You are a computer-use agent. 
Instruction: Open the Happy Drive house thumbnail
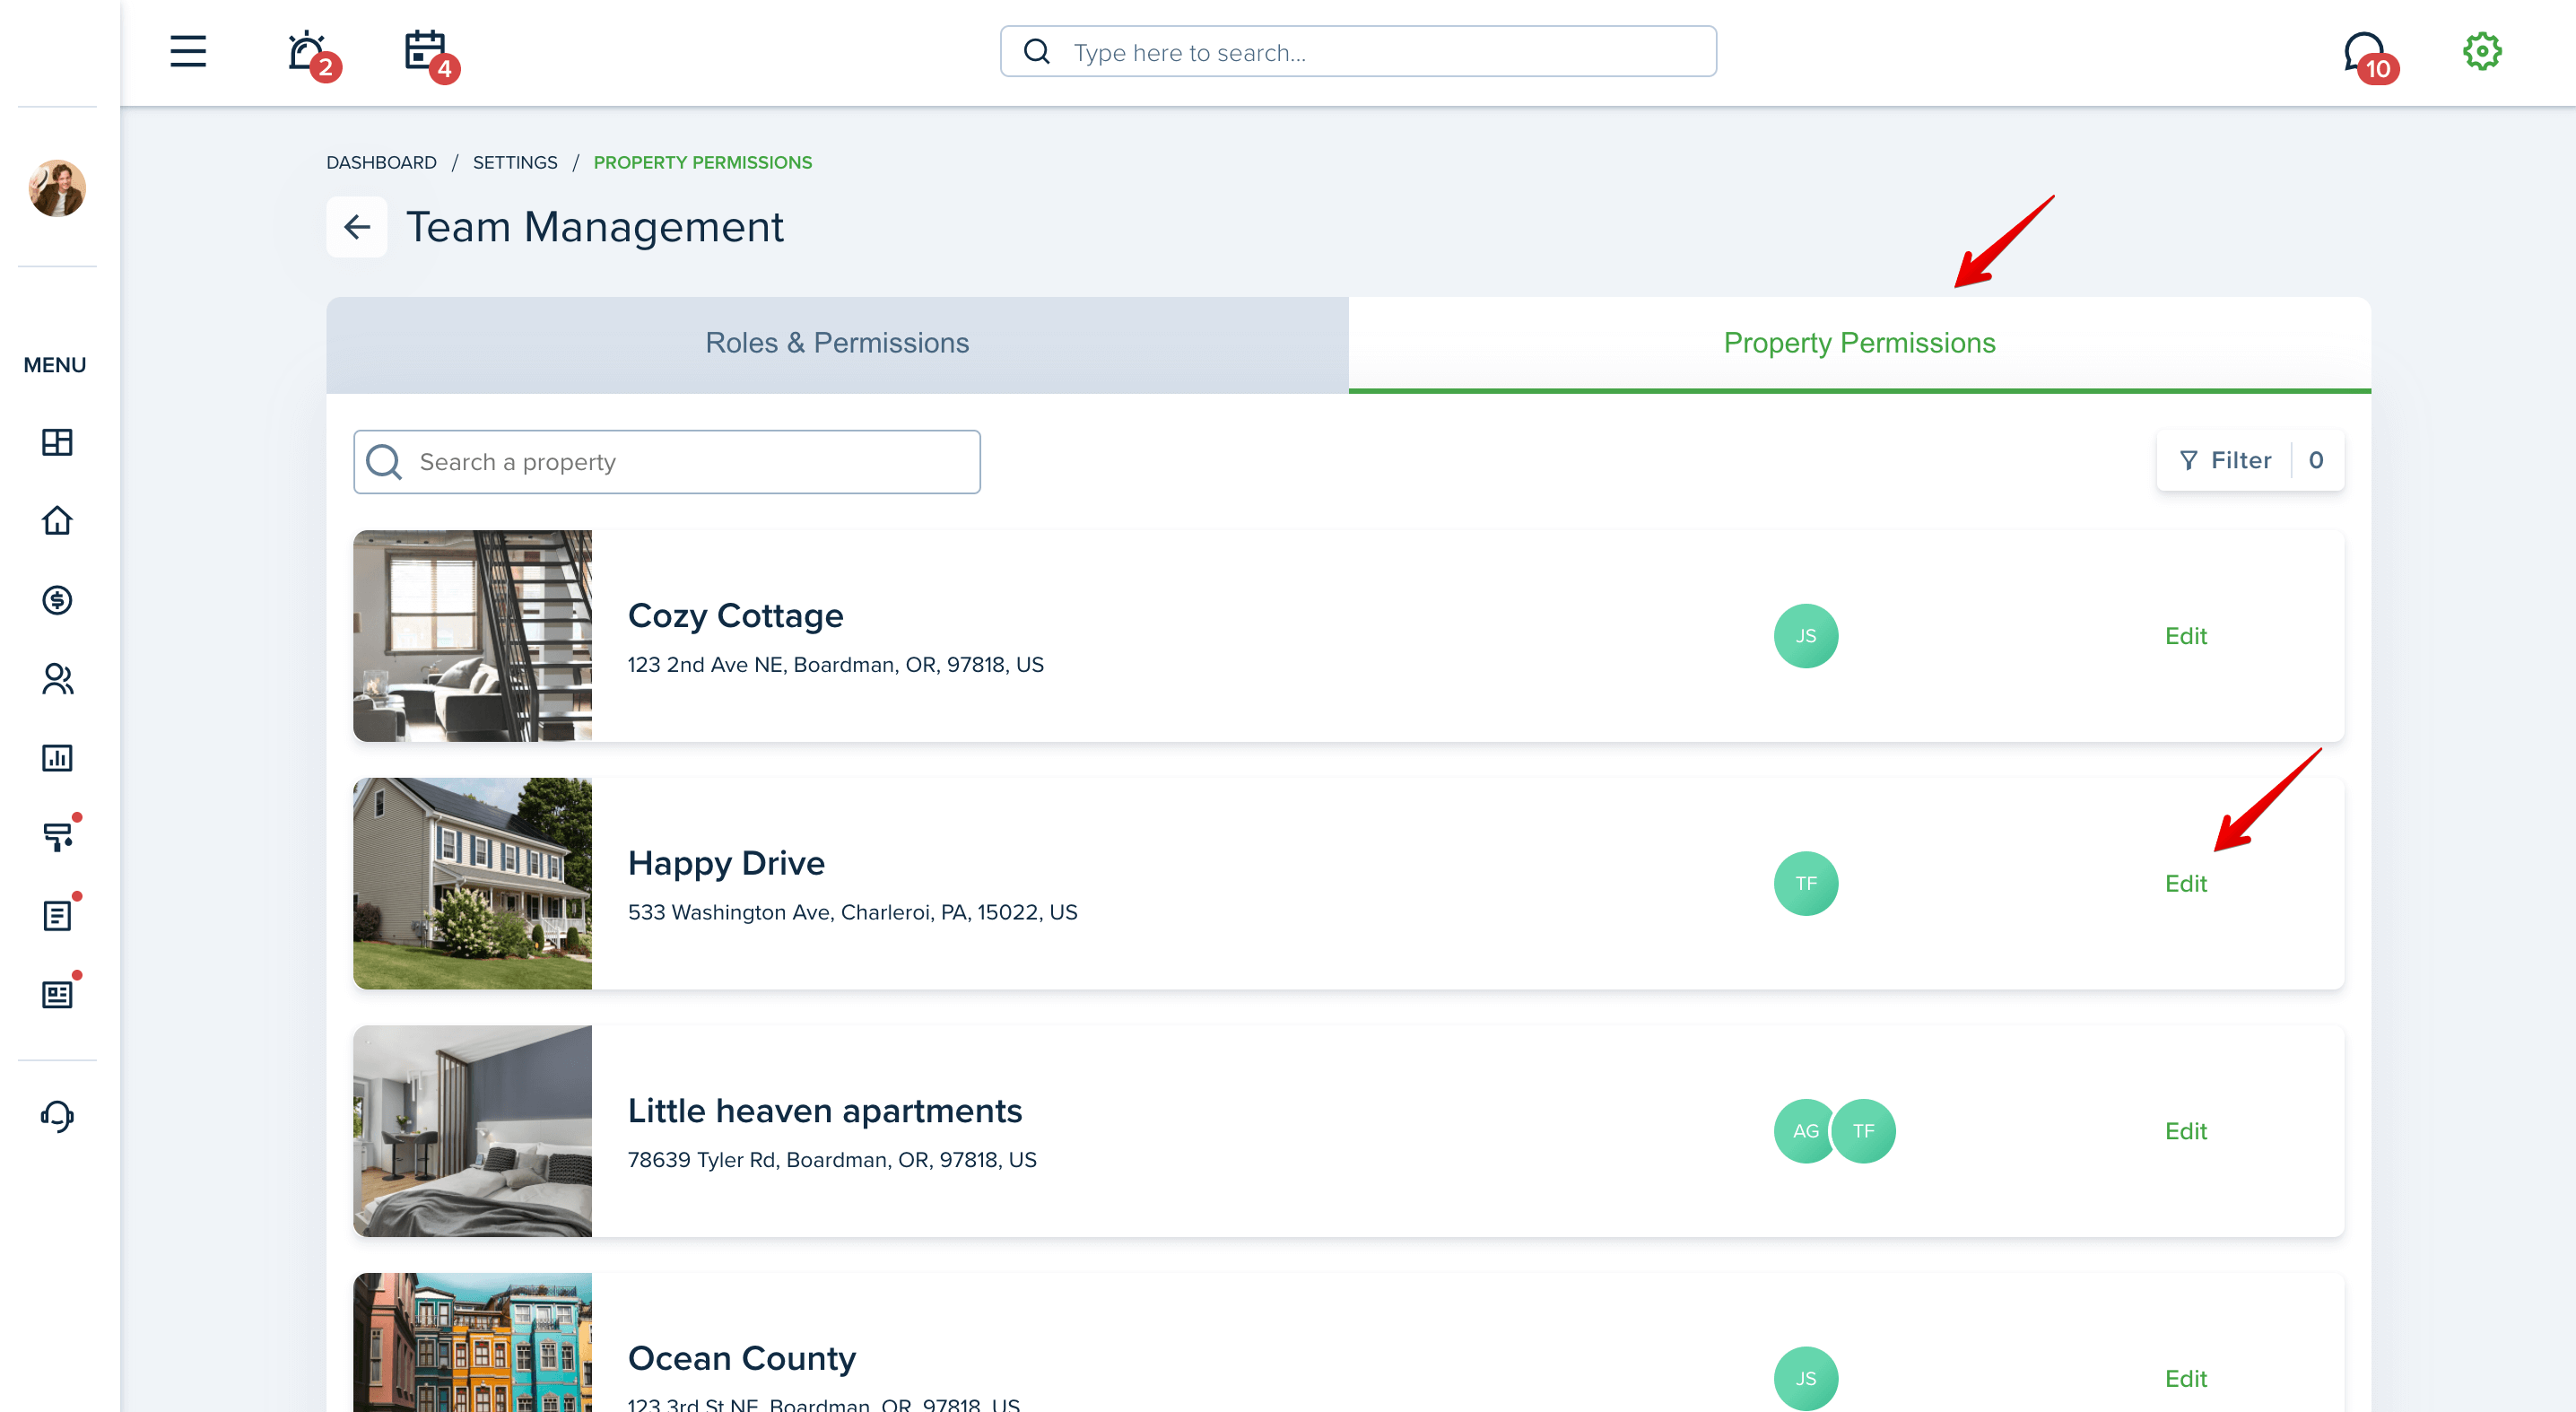pos(473,884)
